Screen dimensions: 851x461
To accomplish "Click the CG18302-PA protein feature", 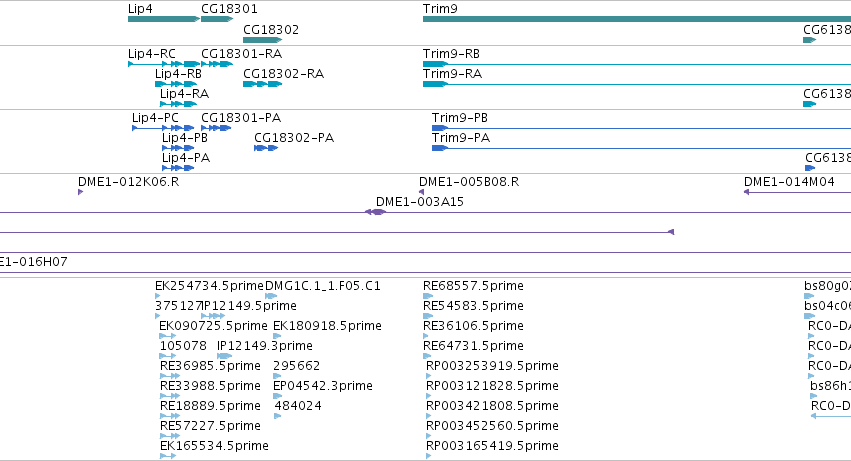I will click(x=266, y=148).
